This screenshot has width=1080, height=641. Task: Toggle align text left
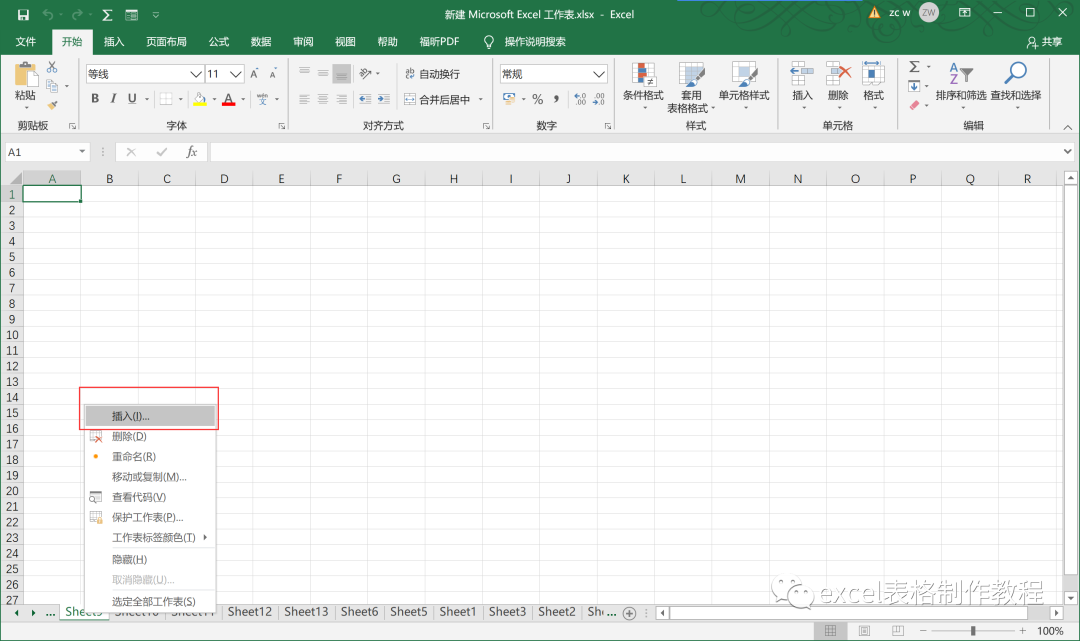pyautogui.click(x=304, y=99)
